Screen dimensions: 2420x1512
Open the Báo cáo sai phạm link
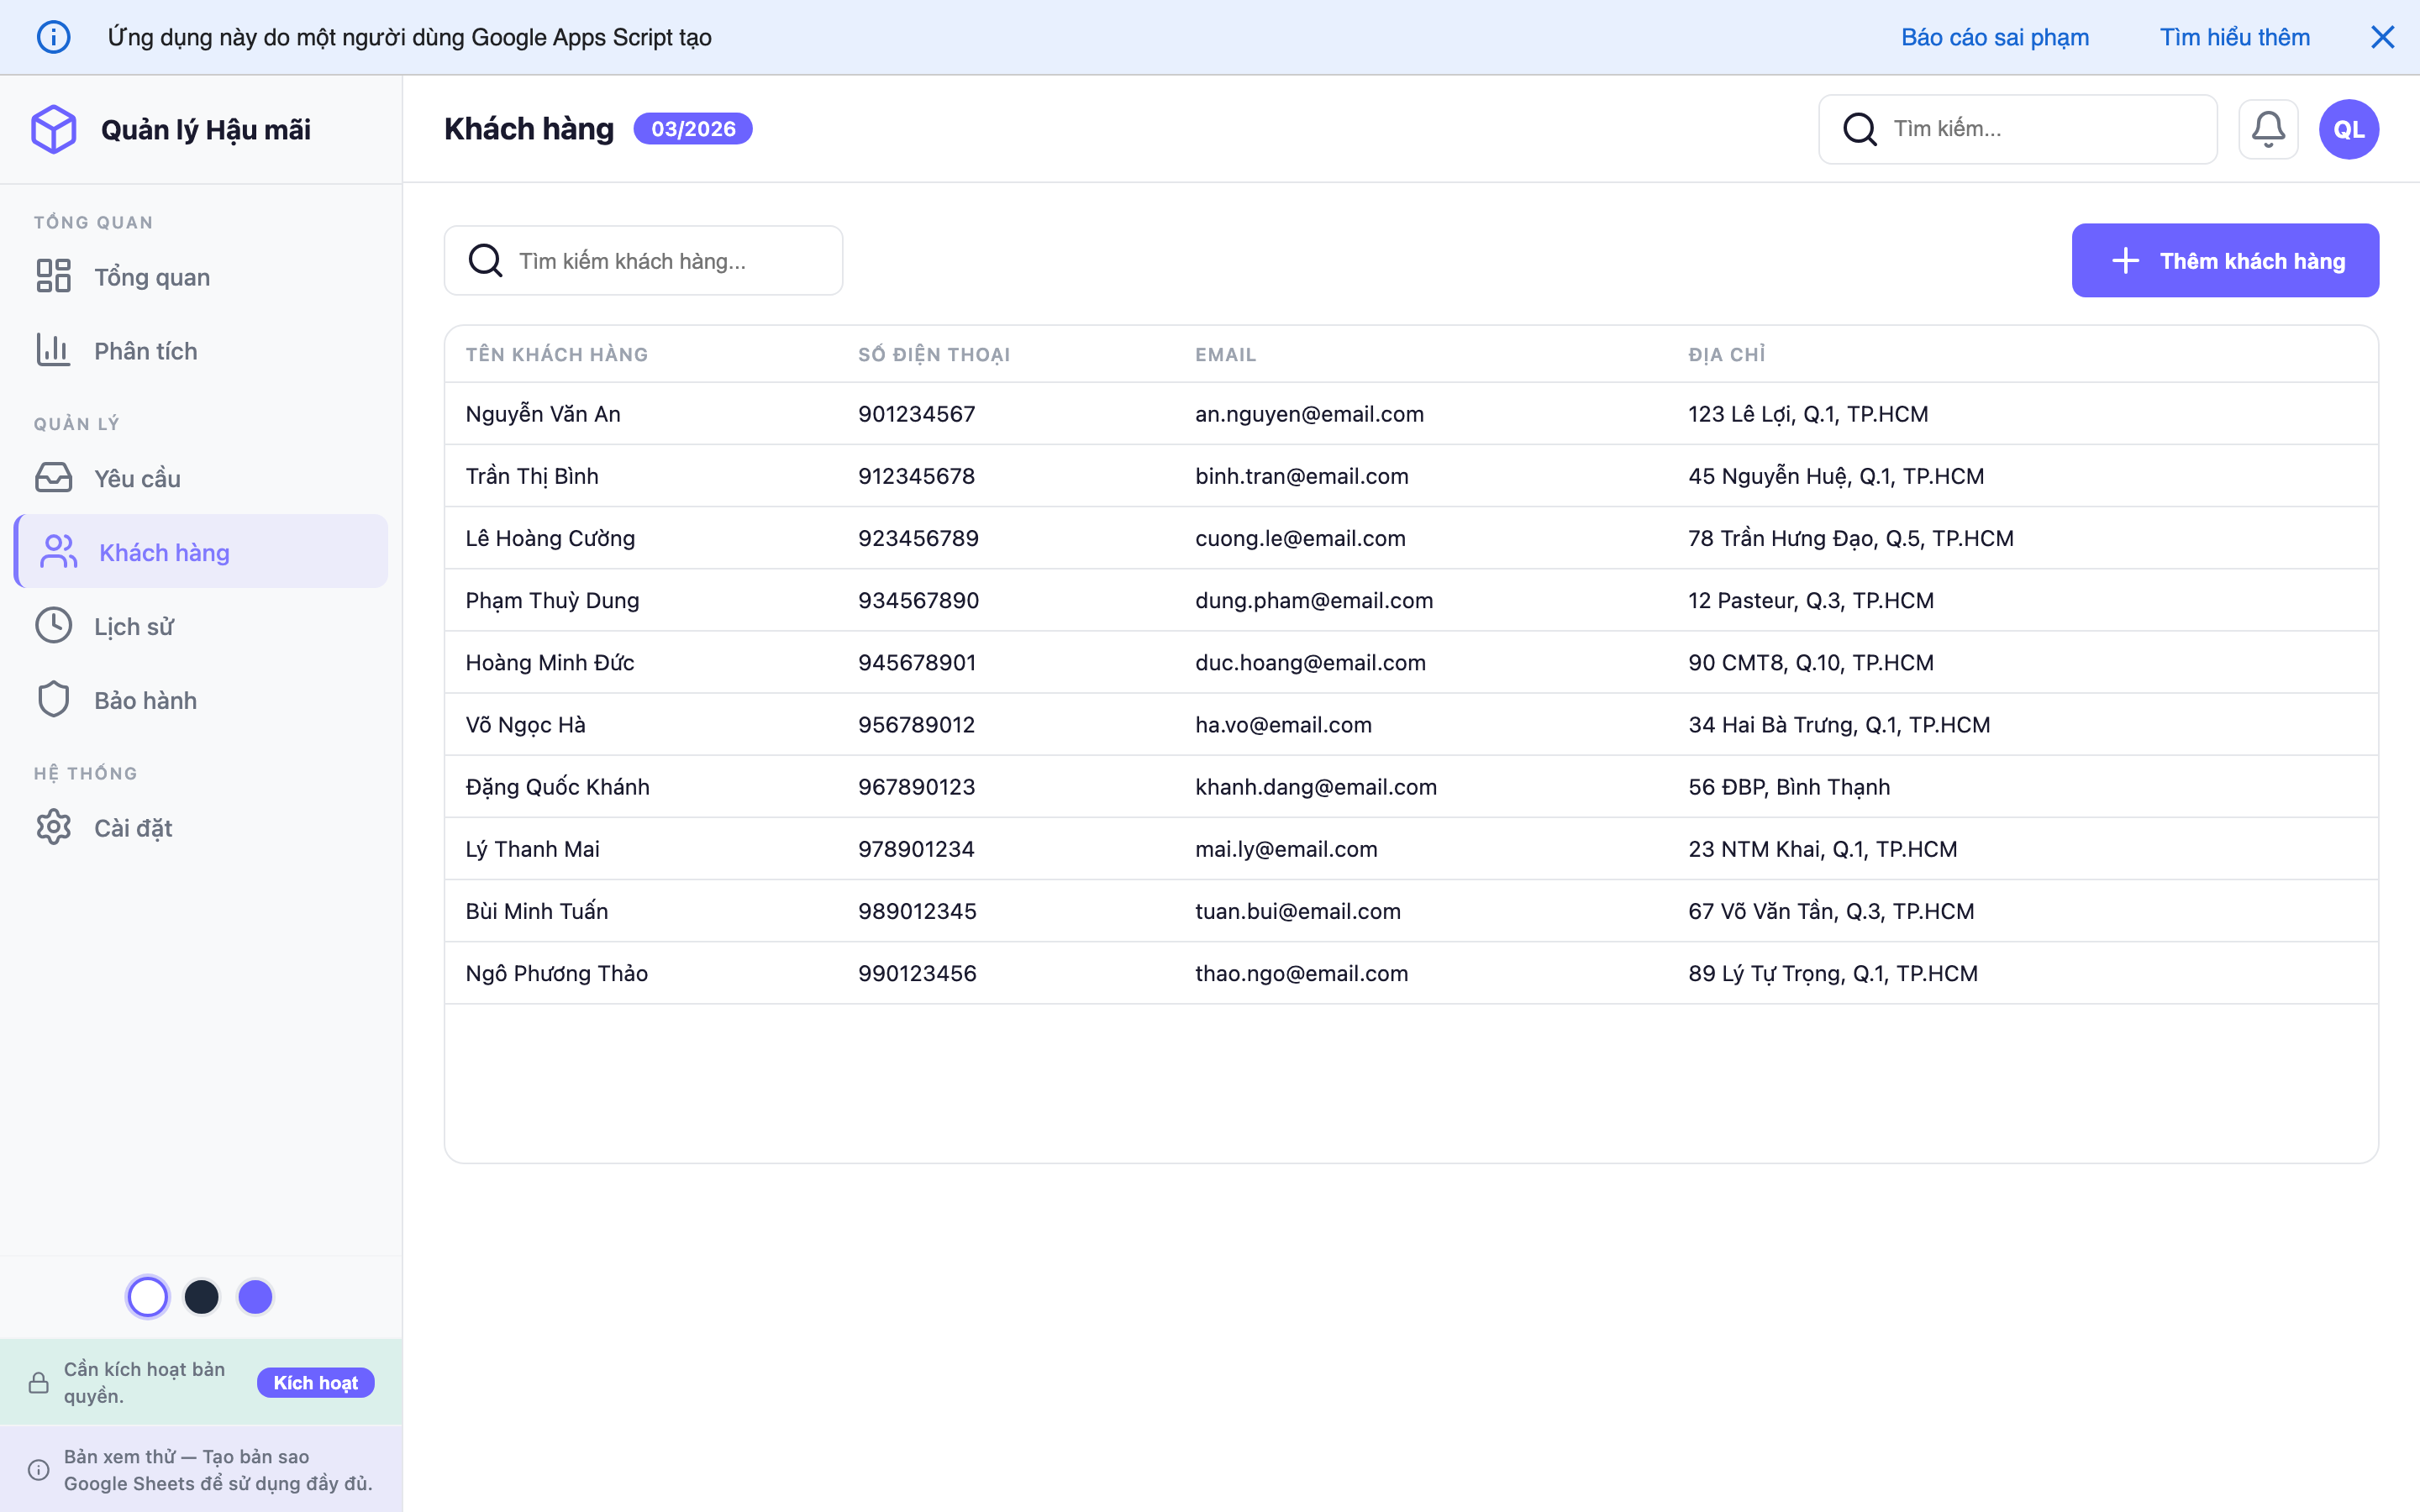click(1994, 37)
